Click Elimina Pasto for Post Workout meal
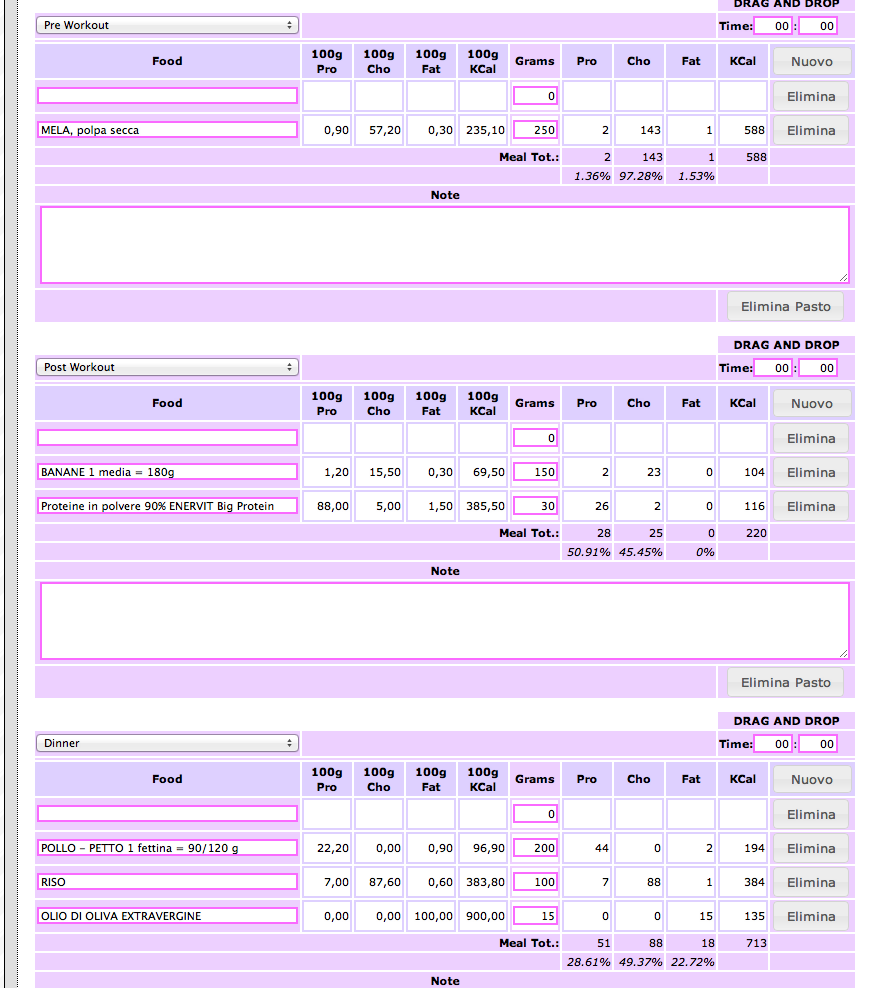Image resolution: width=870 pixels, height=988 pixels. click(786, 683)
